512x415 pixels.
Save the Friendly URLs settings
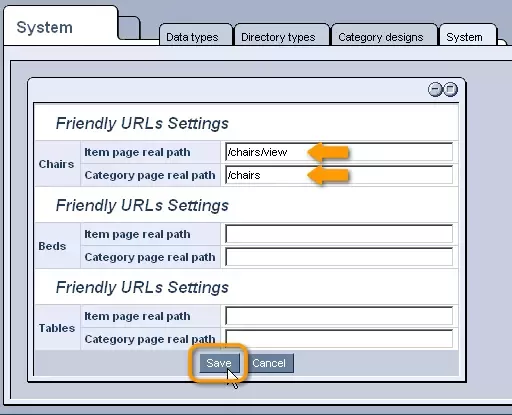pyautogui.click(x=219, y=363)
